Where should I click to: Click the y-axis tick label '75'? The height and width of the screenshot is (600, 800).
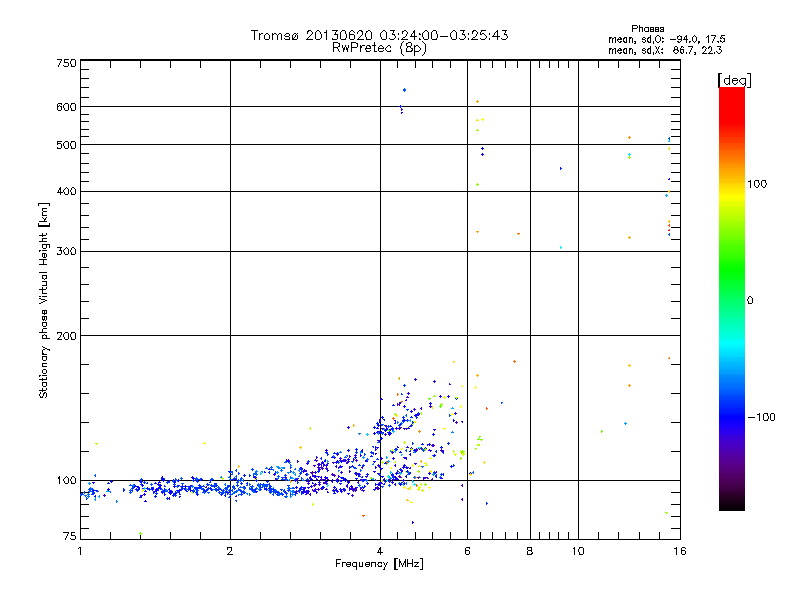(x=70, y=536)
